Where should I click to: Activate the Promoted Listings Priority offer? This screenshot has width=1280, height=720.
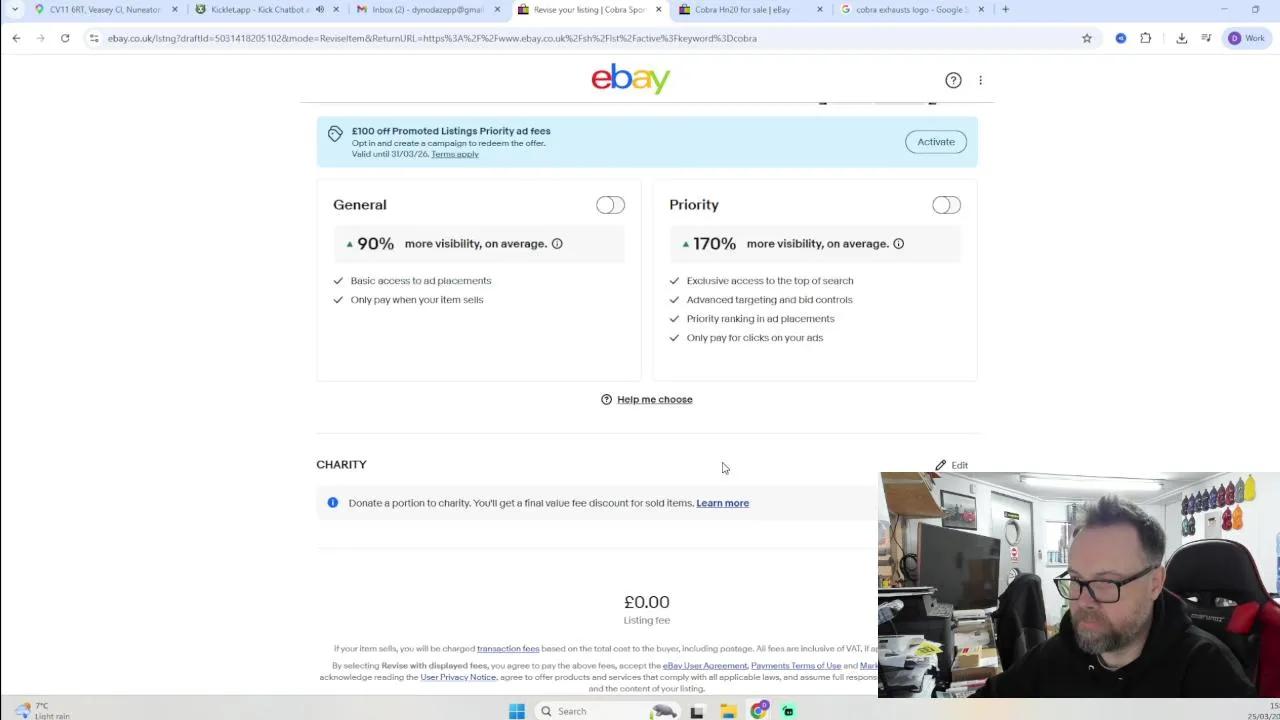(x=936, y=142)
